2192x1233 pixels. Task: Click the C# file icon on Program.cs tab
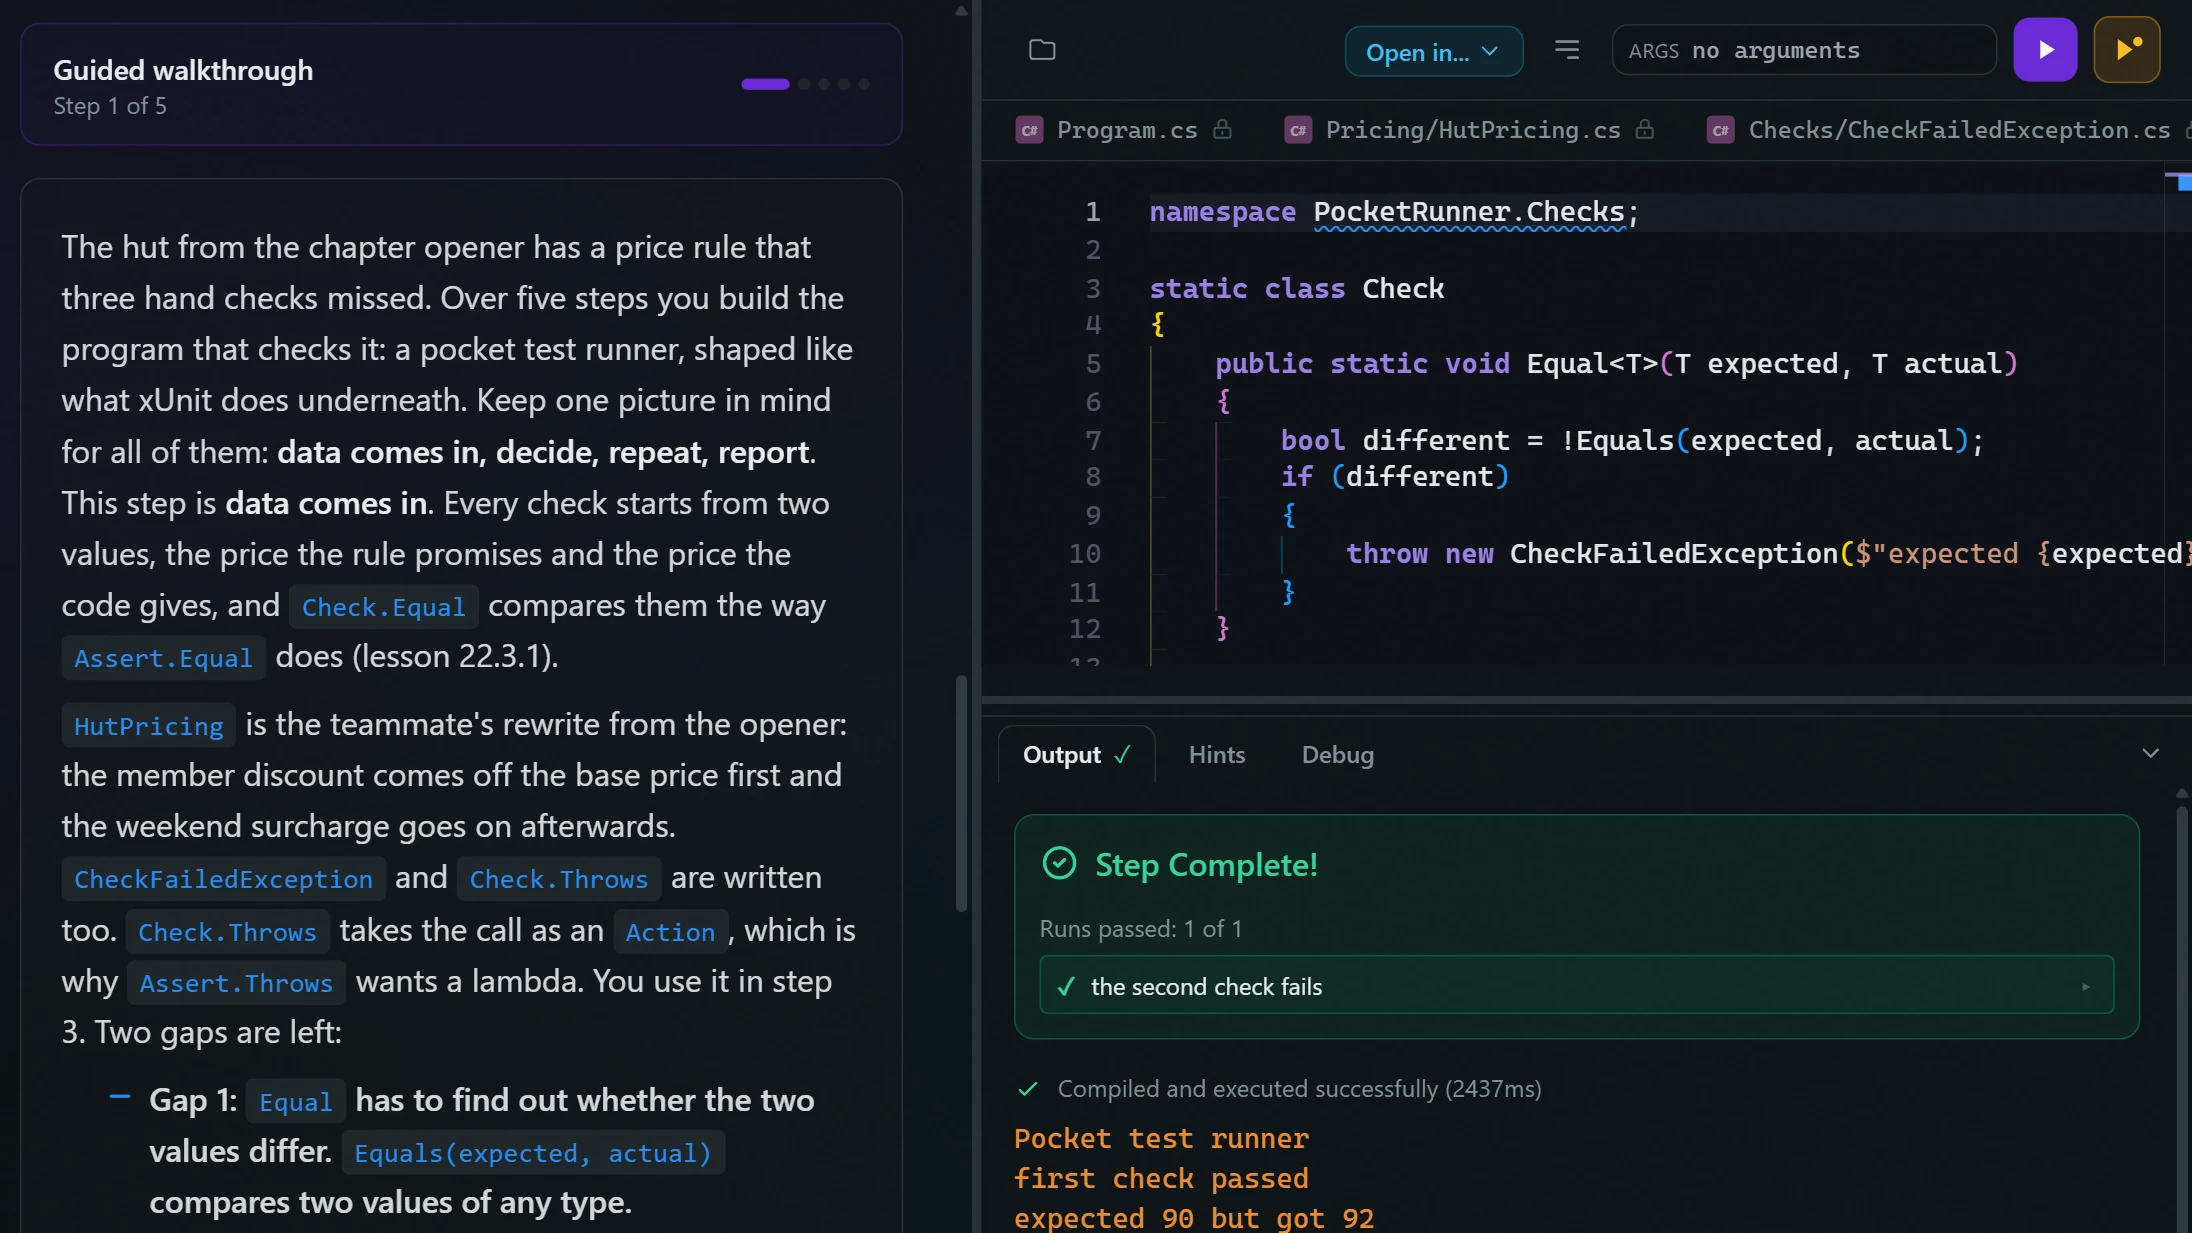1029,130
